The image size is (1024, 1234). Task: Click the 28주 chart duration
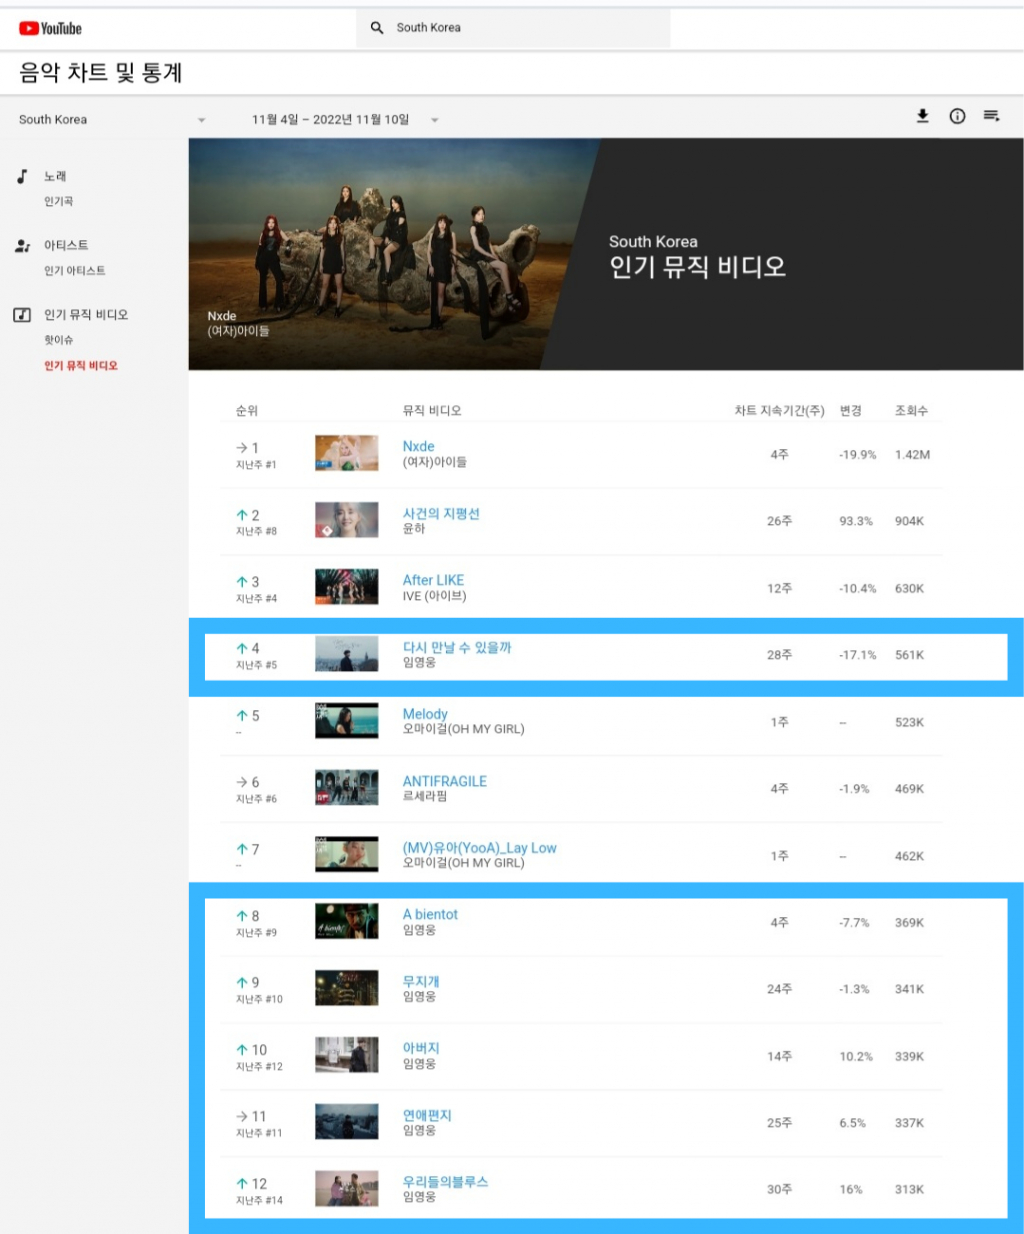(780, 655)
